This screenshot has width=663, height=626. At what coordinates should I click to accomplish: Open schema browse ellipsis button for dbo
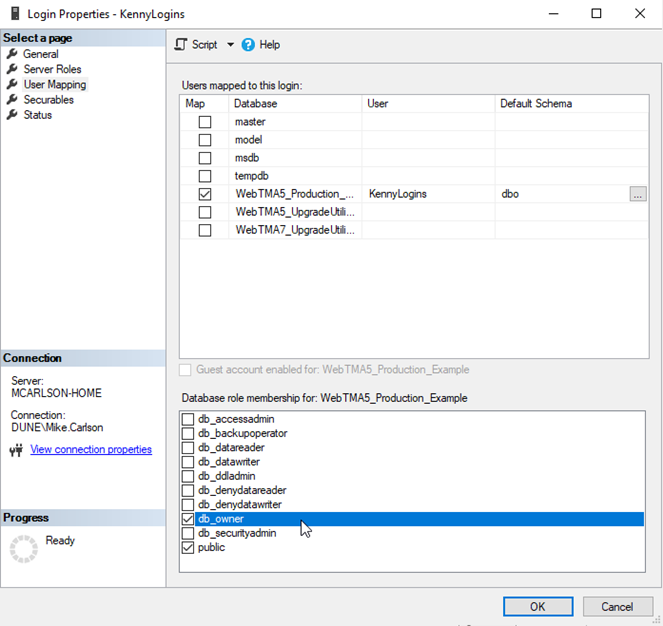point(638,194)
